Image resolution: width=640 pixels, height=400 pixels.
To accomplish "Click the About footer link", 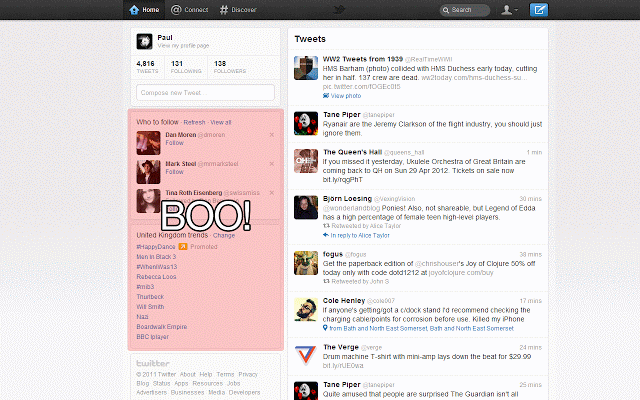I will [x=188, y=374].
